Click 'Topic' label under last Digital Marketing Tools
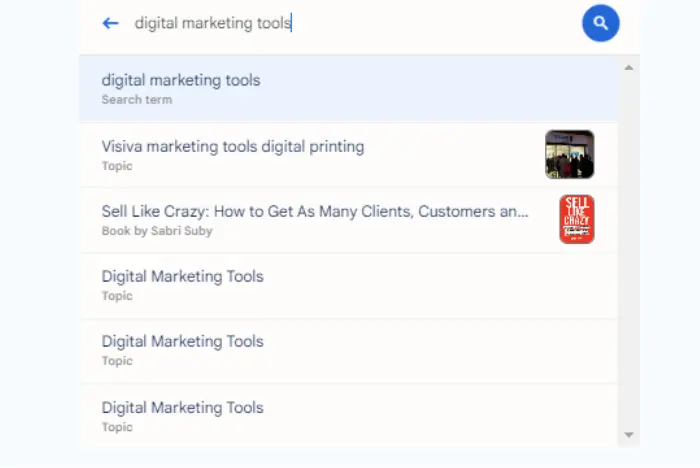The height and width of the screenshot is (468, 700). pyautogui.click(x=116, y=427)
